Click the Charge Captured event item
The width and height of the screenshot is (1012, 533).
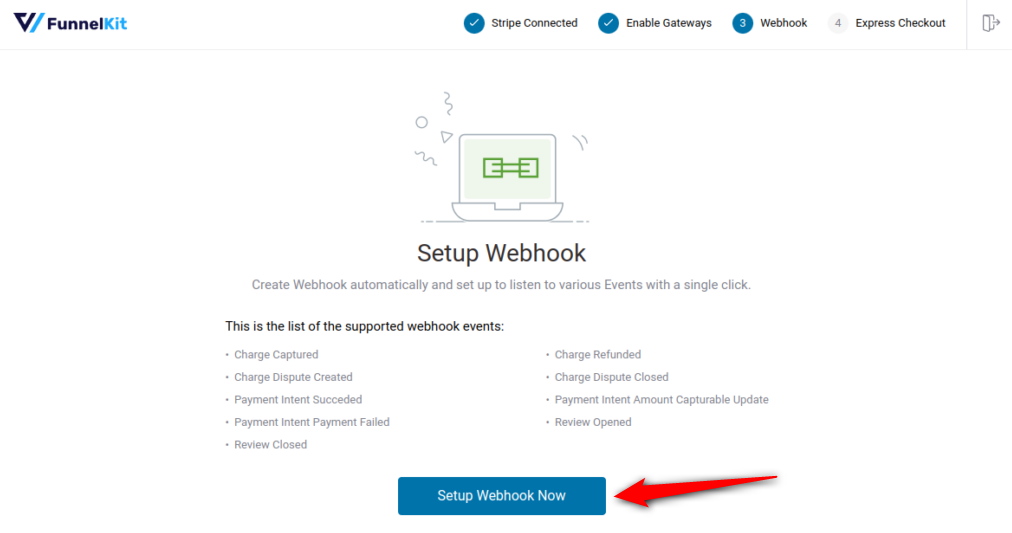[x=276, y=354]
